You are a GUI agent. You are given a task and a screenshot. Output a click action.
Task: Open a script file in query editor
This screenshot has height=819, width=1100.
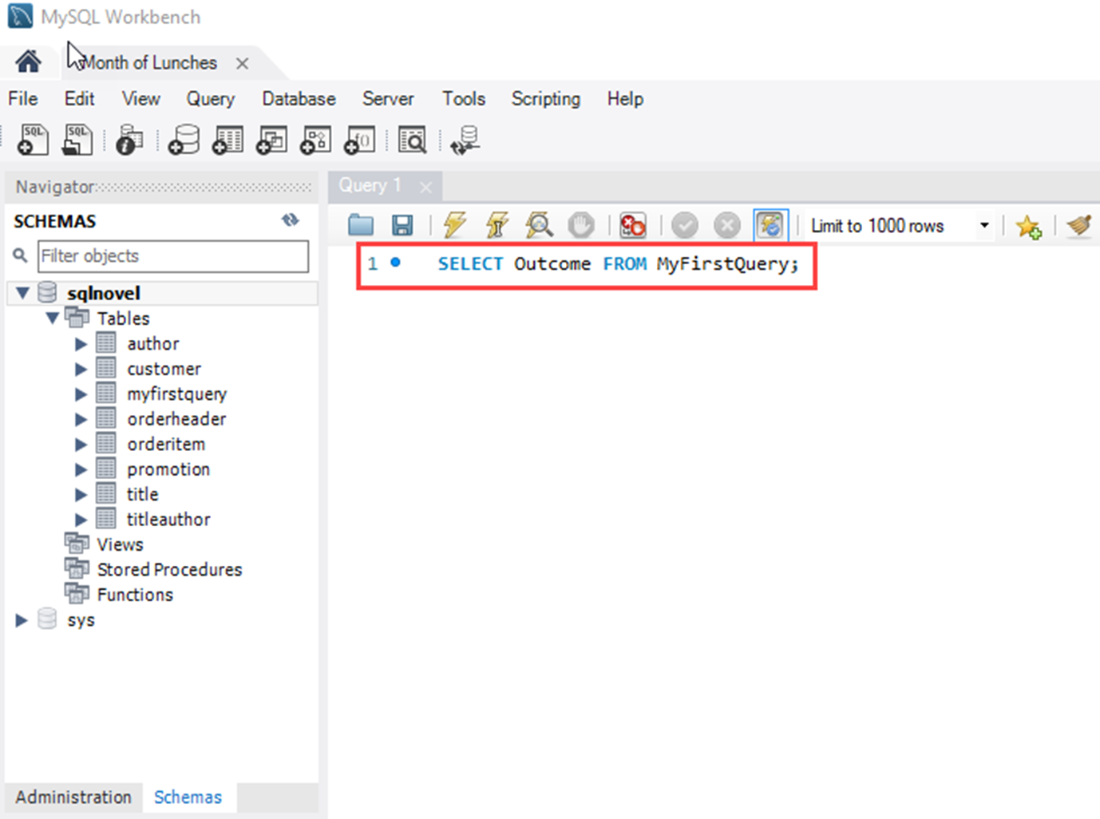pyautogui.click(x=361, y=225)
